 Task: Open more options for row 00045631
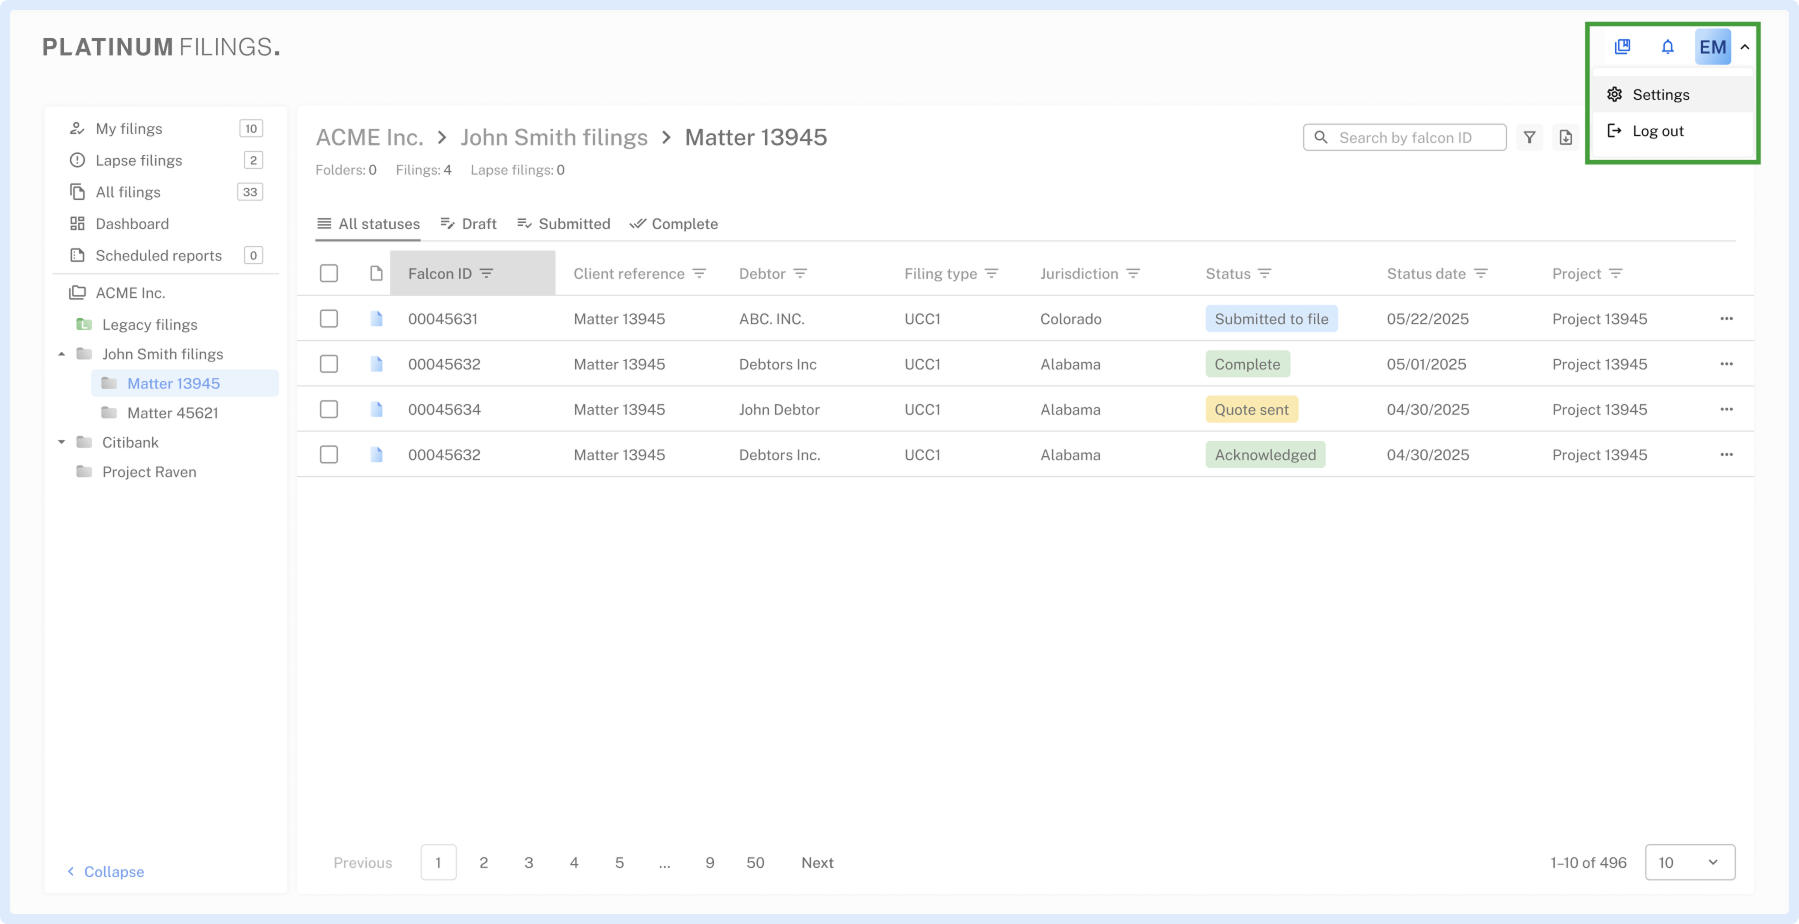1727,319
